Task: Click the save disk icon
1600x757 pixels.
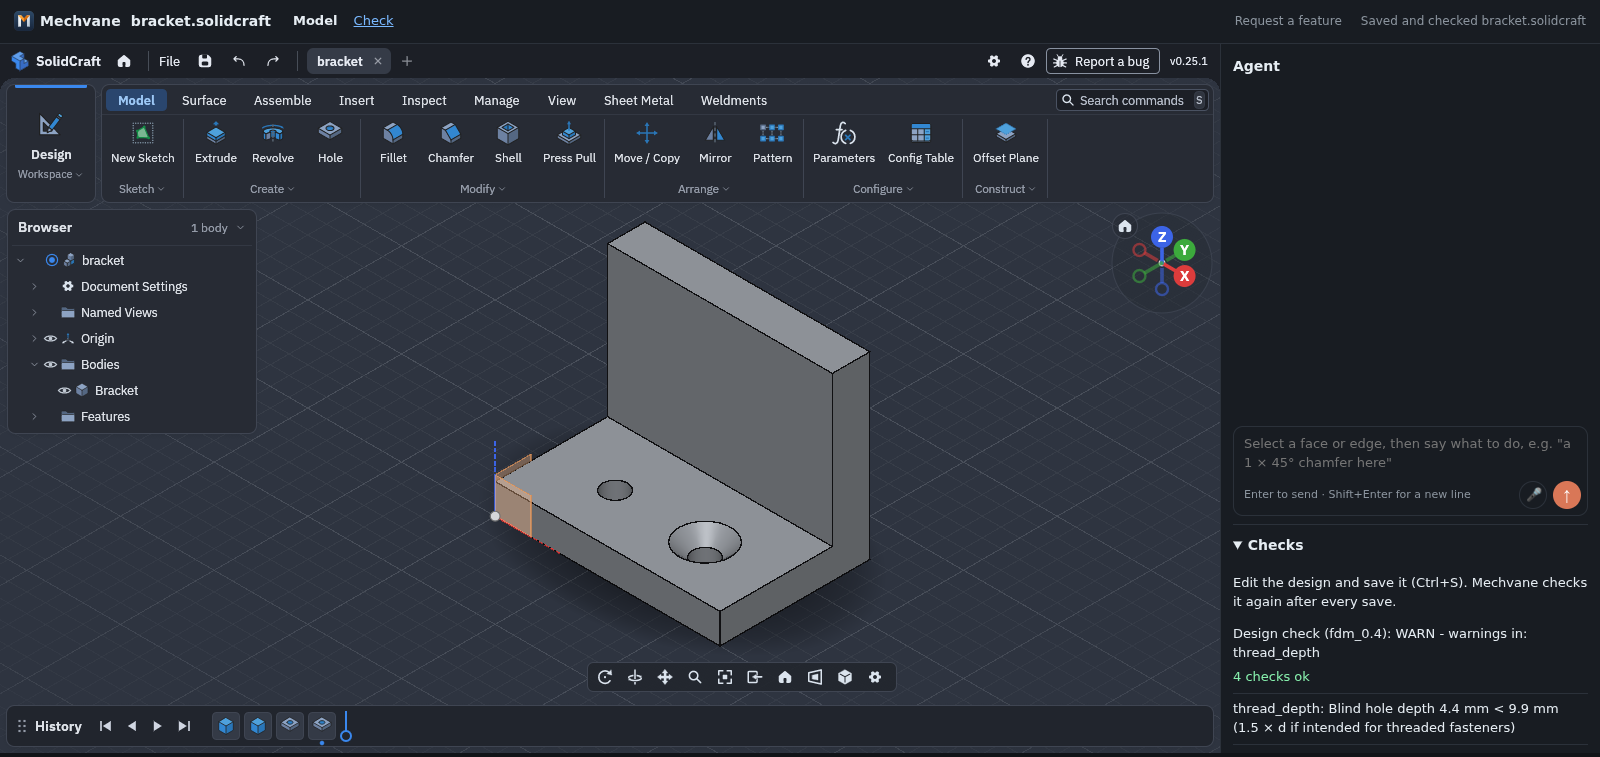Action: (x=205, y=61)
